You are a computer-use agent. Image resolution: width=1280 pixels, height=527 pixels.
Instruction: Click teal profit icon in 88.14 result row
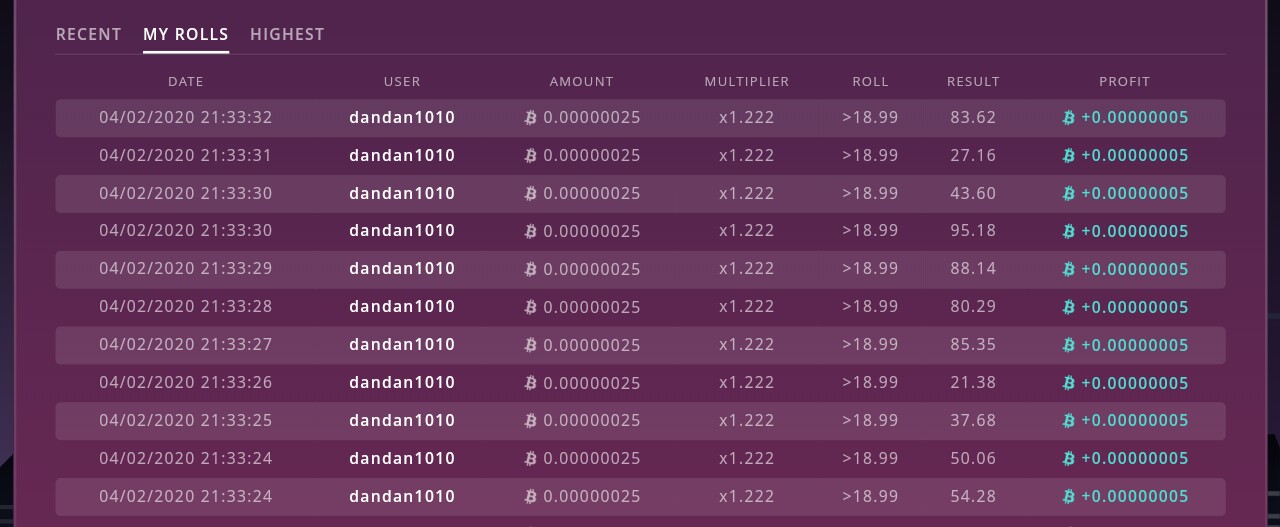pos(1069,270)
